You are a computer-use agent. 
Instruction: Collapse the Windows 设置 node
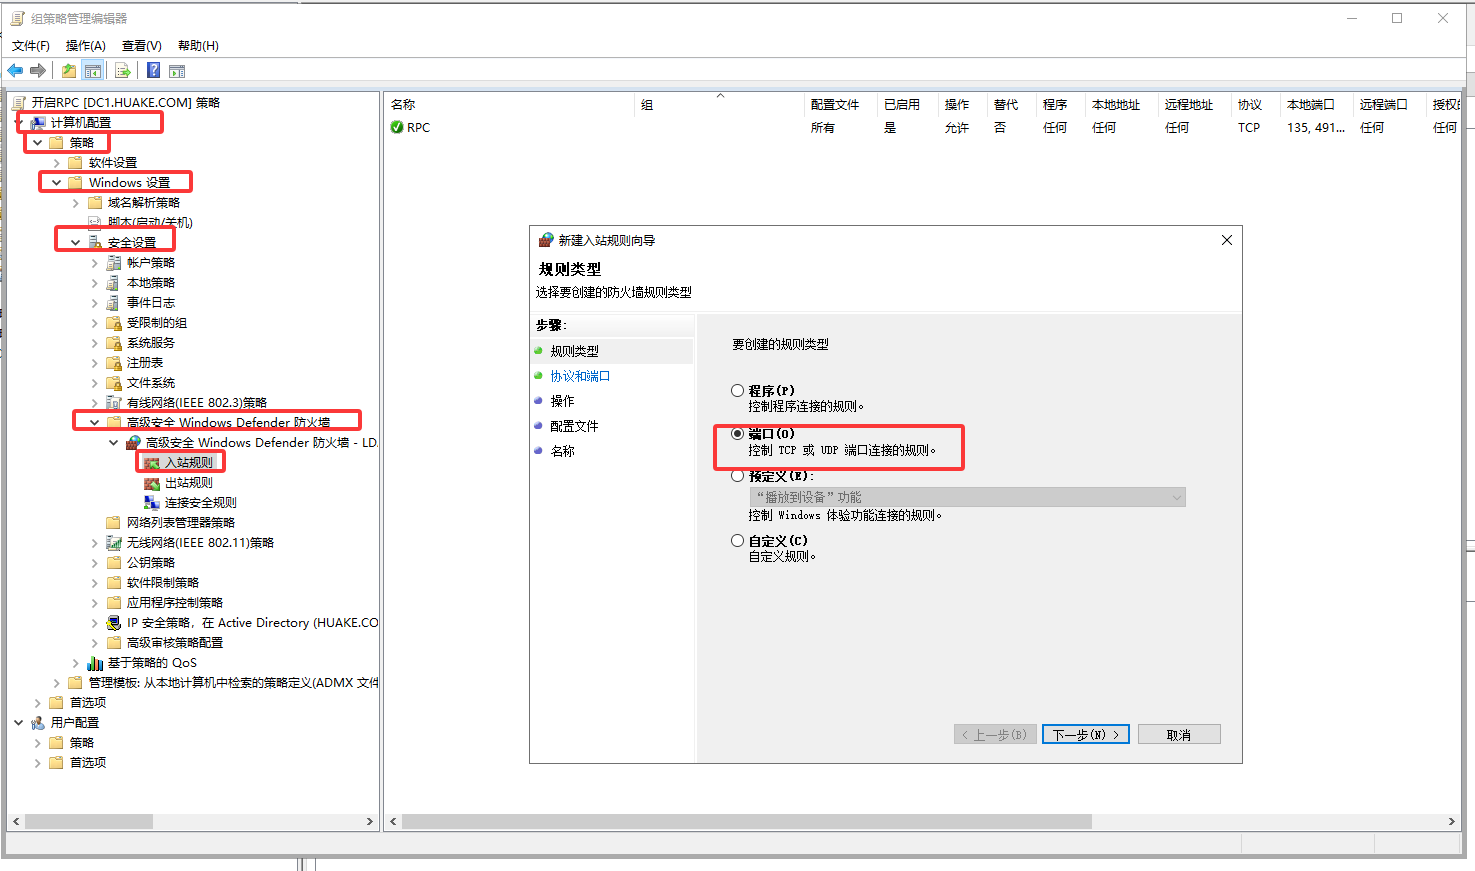click(57, 183)
